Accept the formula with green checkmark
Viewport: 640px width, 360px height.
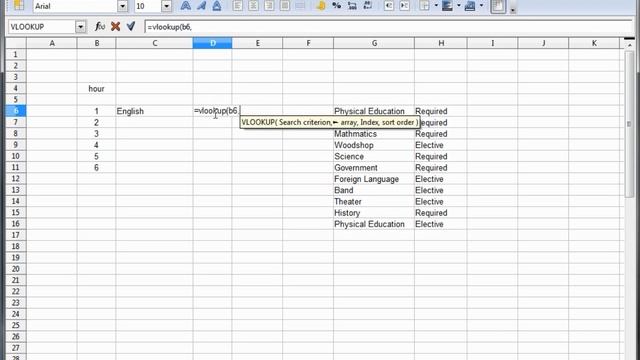(x=131, y=27)
